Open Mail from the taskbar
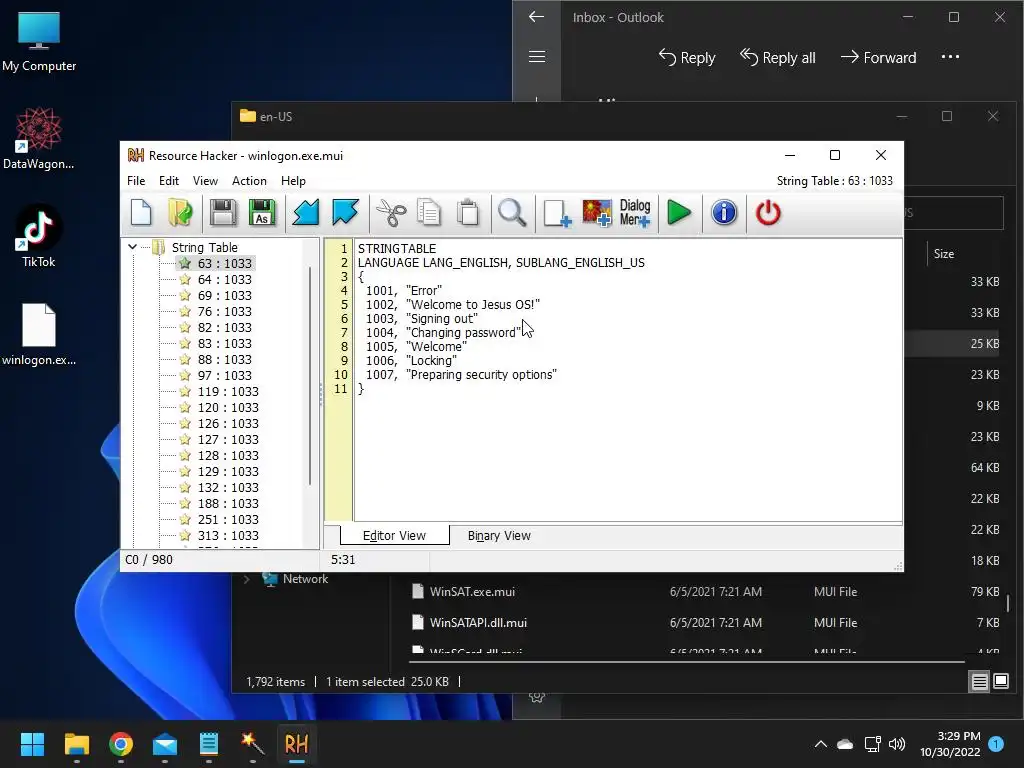 coord(165,744)
